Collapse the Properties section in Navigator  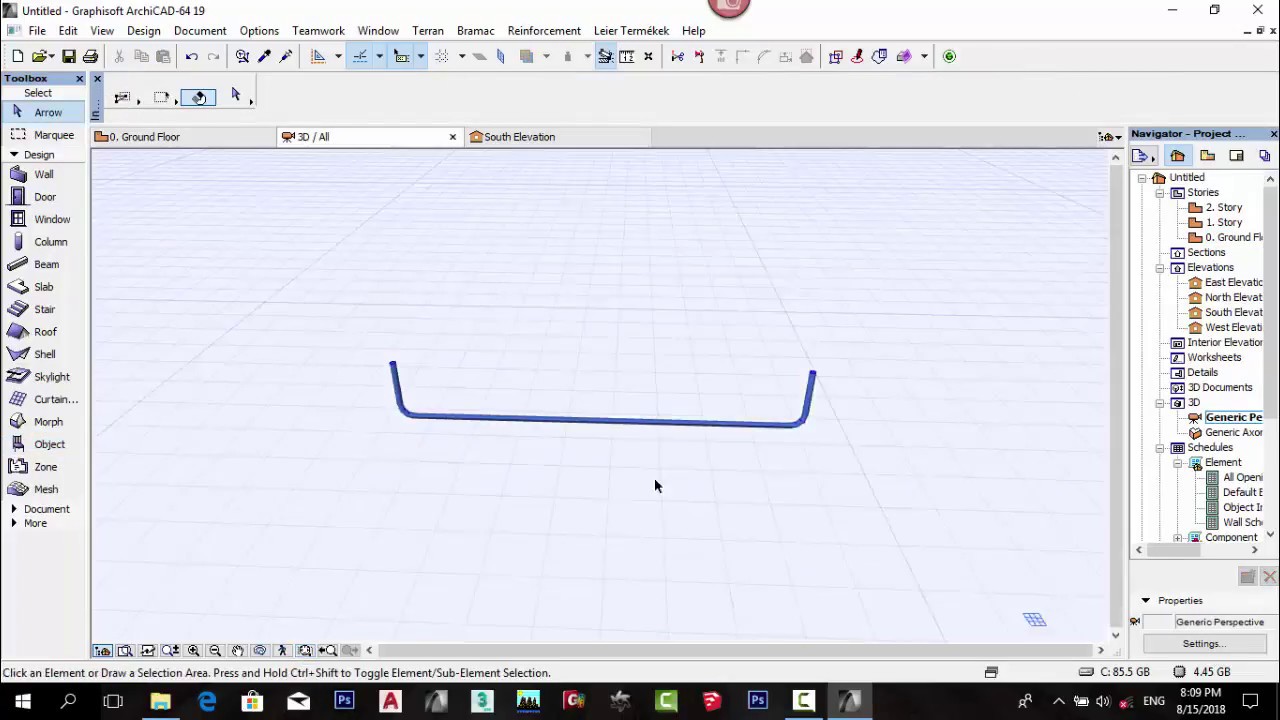pyautogui.click(x=1146, y=601)
